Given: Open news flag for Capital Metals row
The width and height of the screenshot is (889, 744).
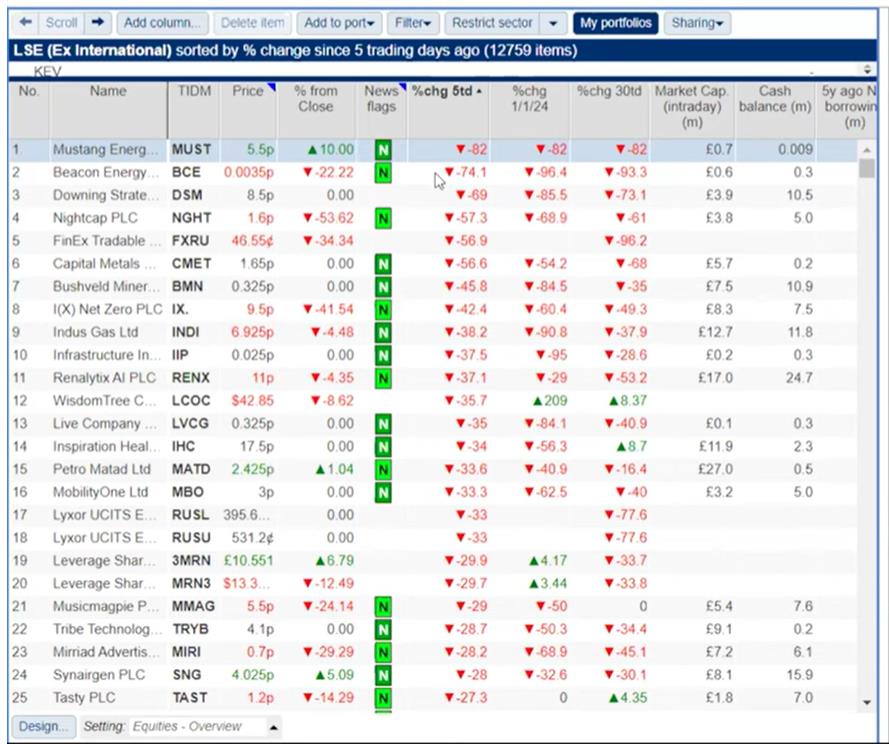Looking at the screenshot, I should pyautogui.click(x=383, y=264).
